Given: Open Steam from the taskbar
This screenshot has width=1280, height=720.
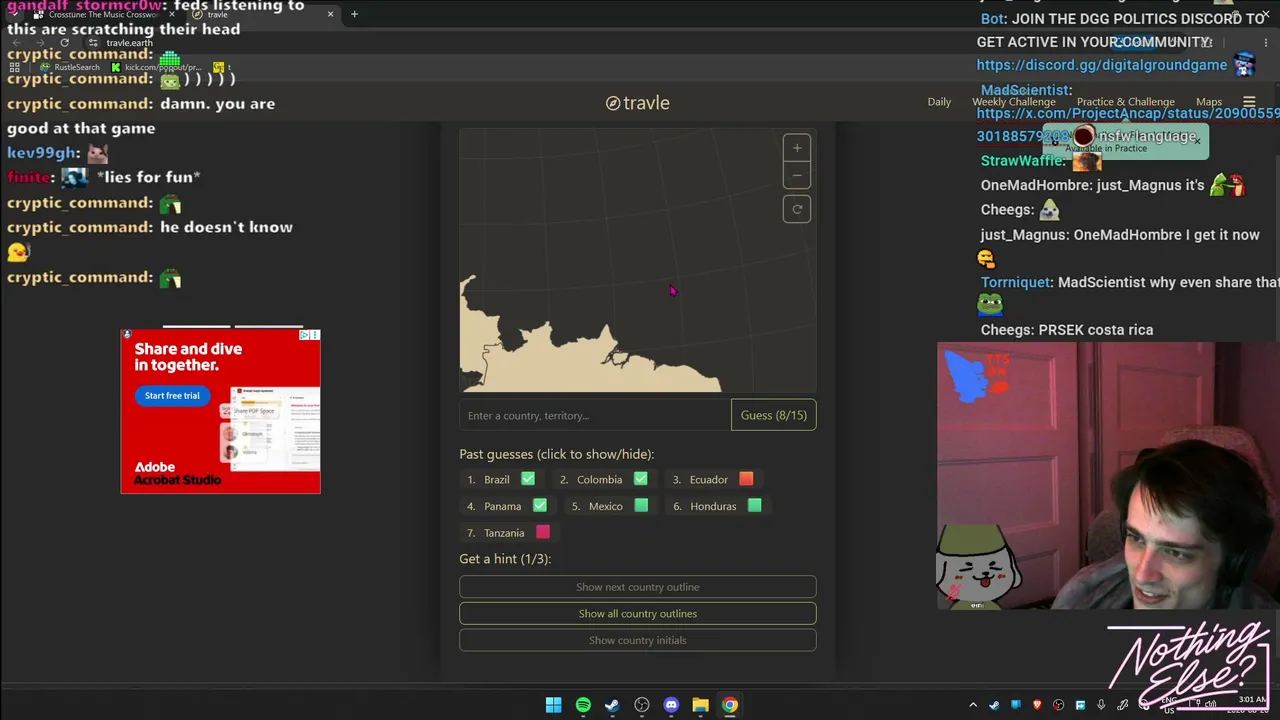Looking at the screenshot, I should click(x=612, y=705).
